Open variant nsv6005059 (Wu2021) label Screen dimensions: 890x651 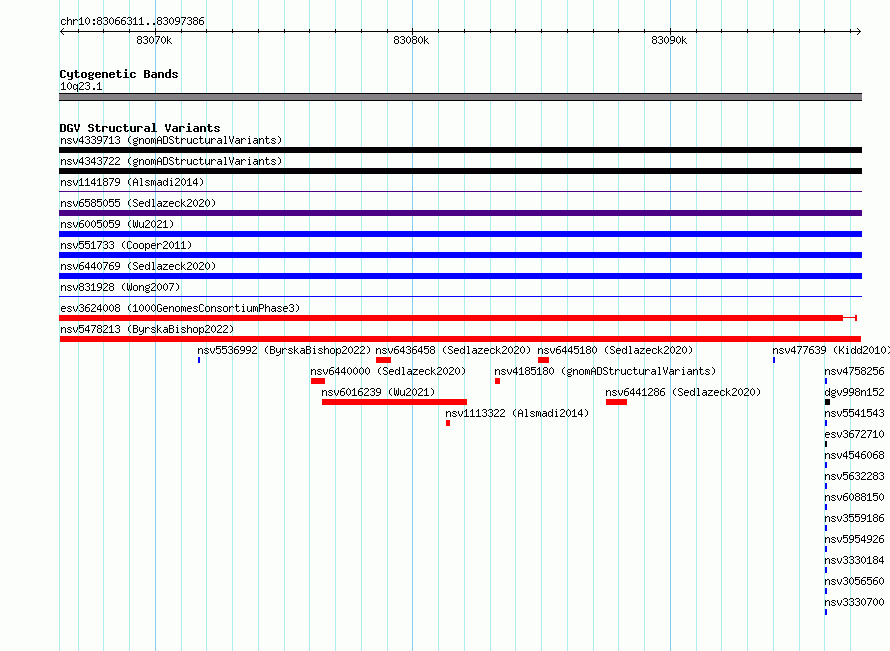[x=117, y=224]
